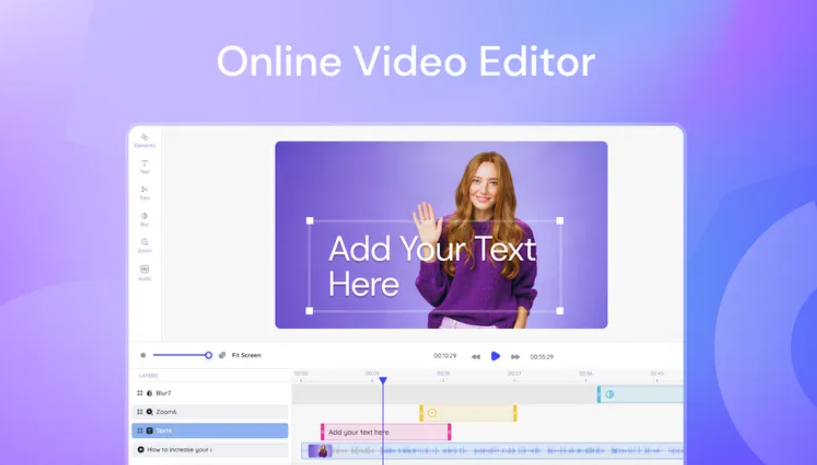Click the text type icon in Text4 row
817x465 pixels.
(150, 431)
